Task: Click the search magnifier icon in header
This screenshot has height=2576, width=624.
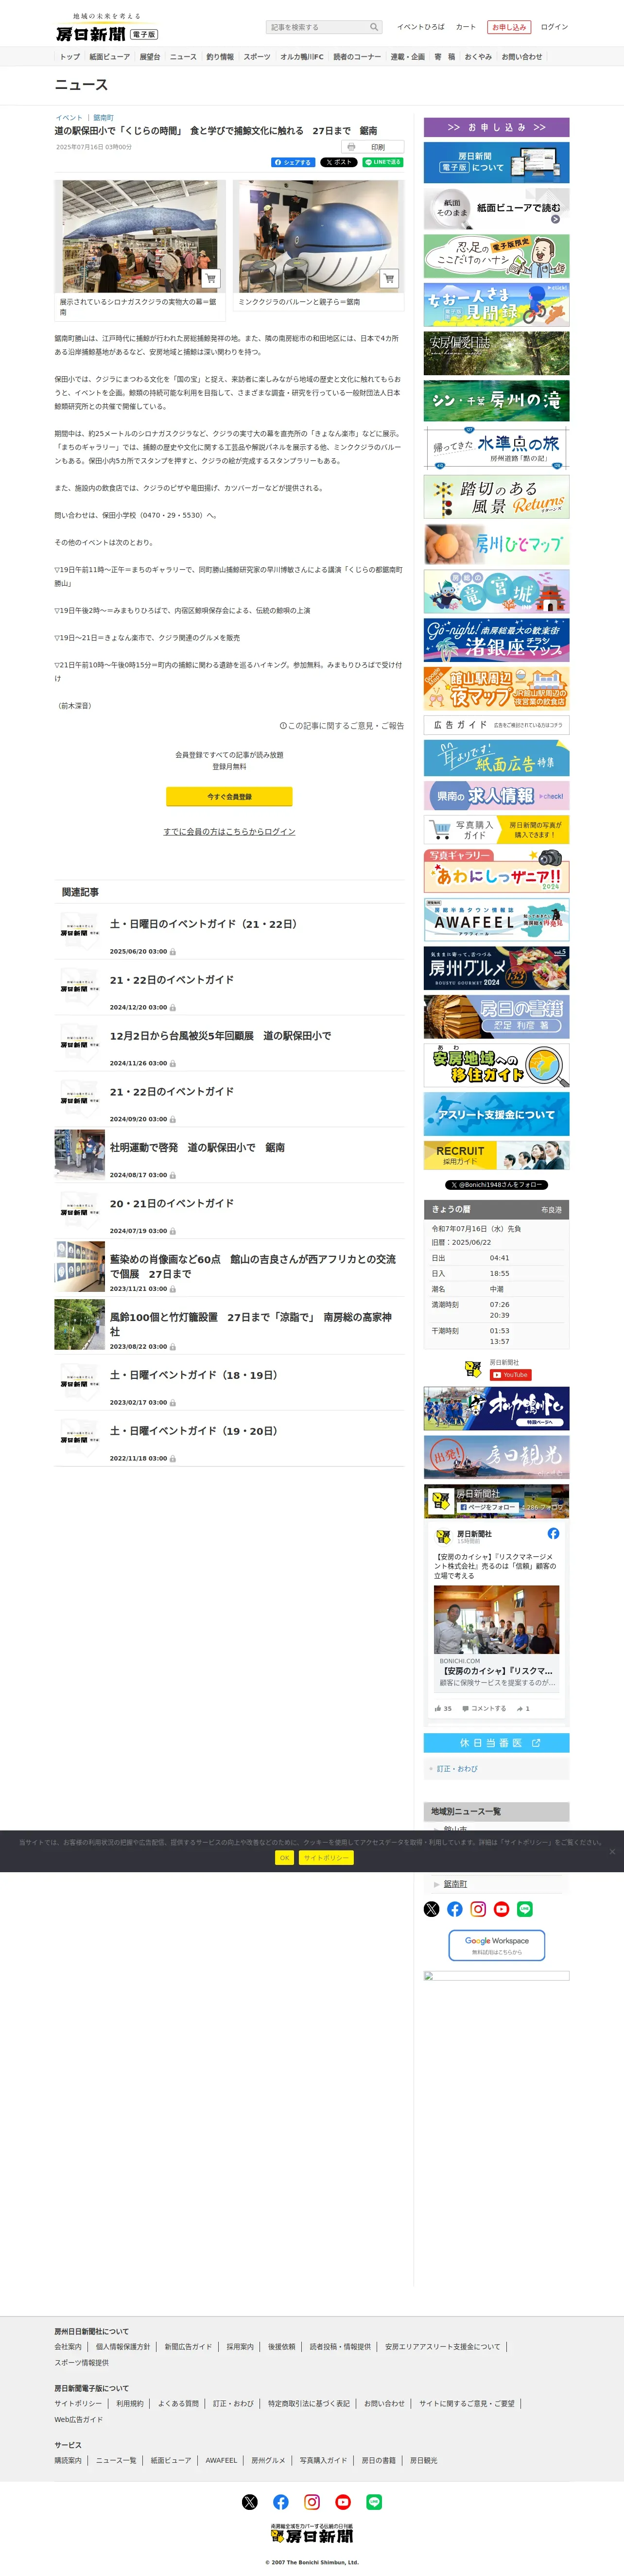Action: (374, 27)
